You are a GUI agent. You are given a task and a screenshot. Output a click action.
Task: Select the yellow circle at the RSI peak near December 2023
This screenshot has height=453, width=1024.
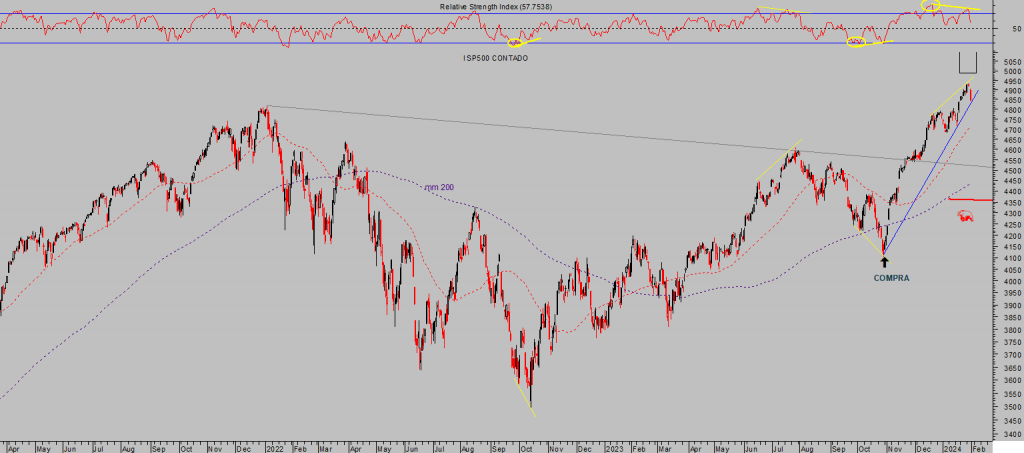tap(931, 8)
